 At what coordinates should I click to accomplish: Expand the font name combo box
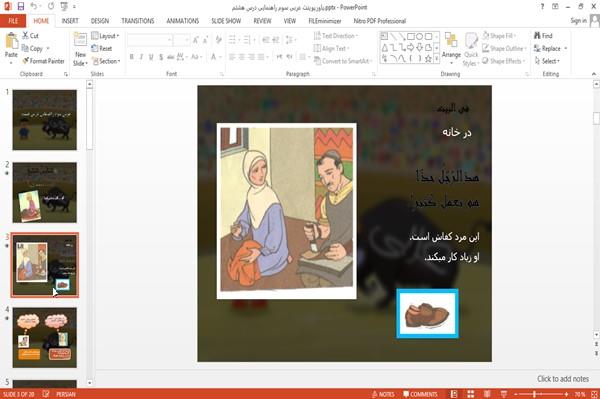click(169, 40)
